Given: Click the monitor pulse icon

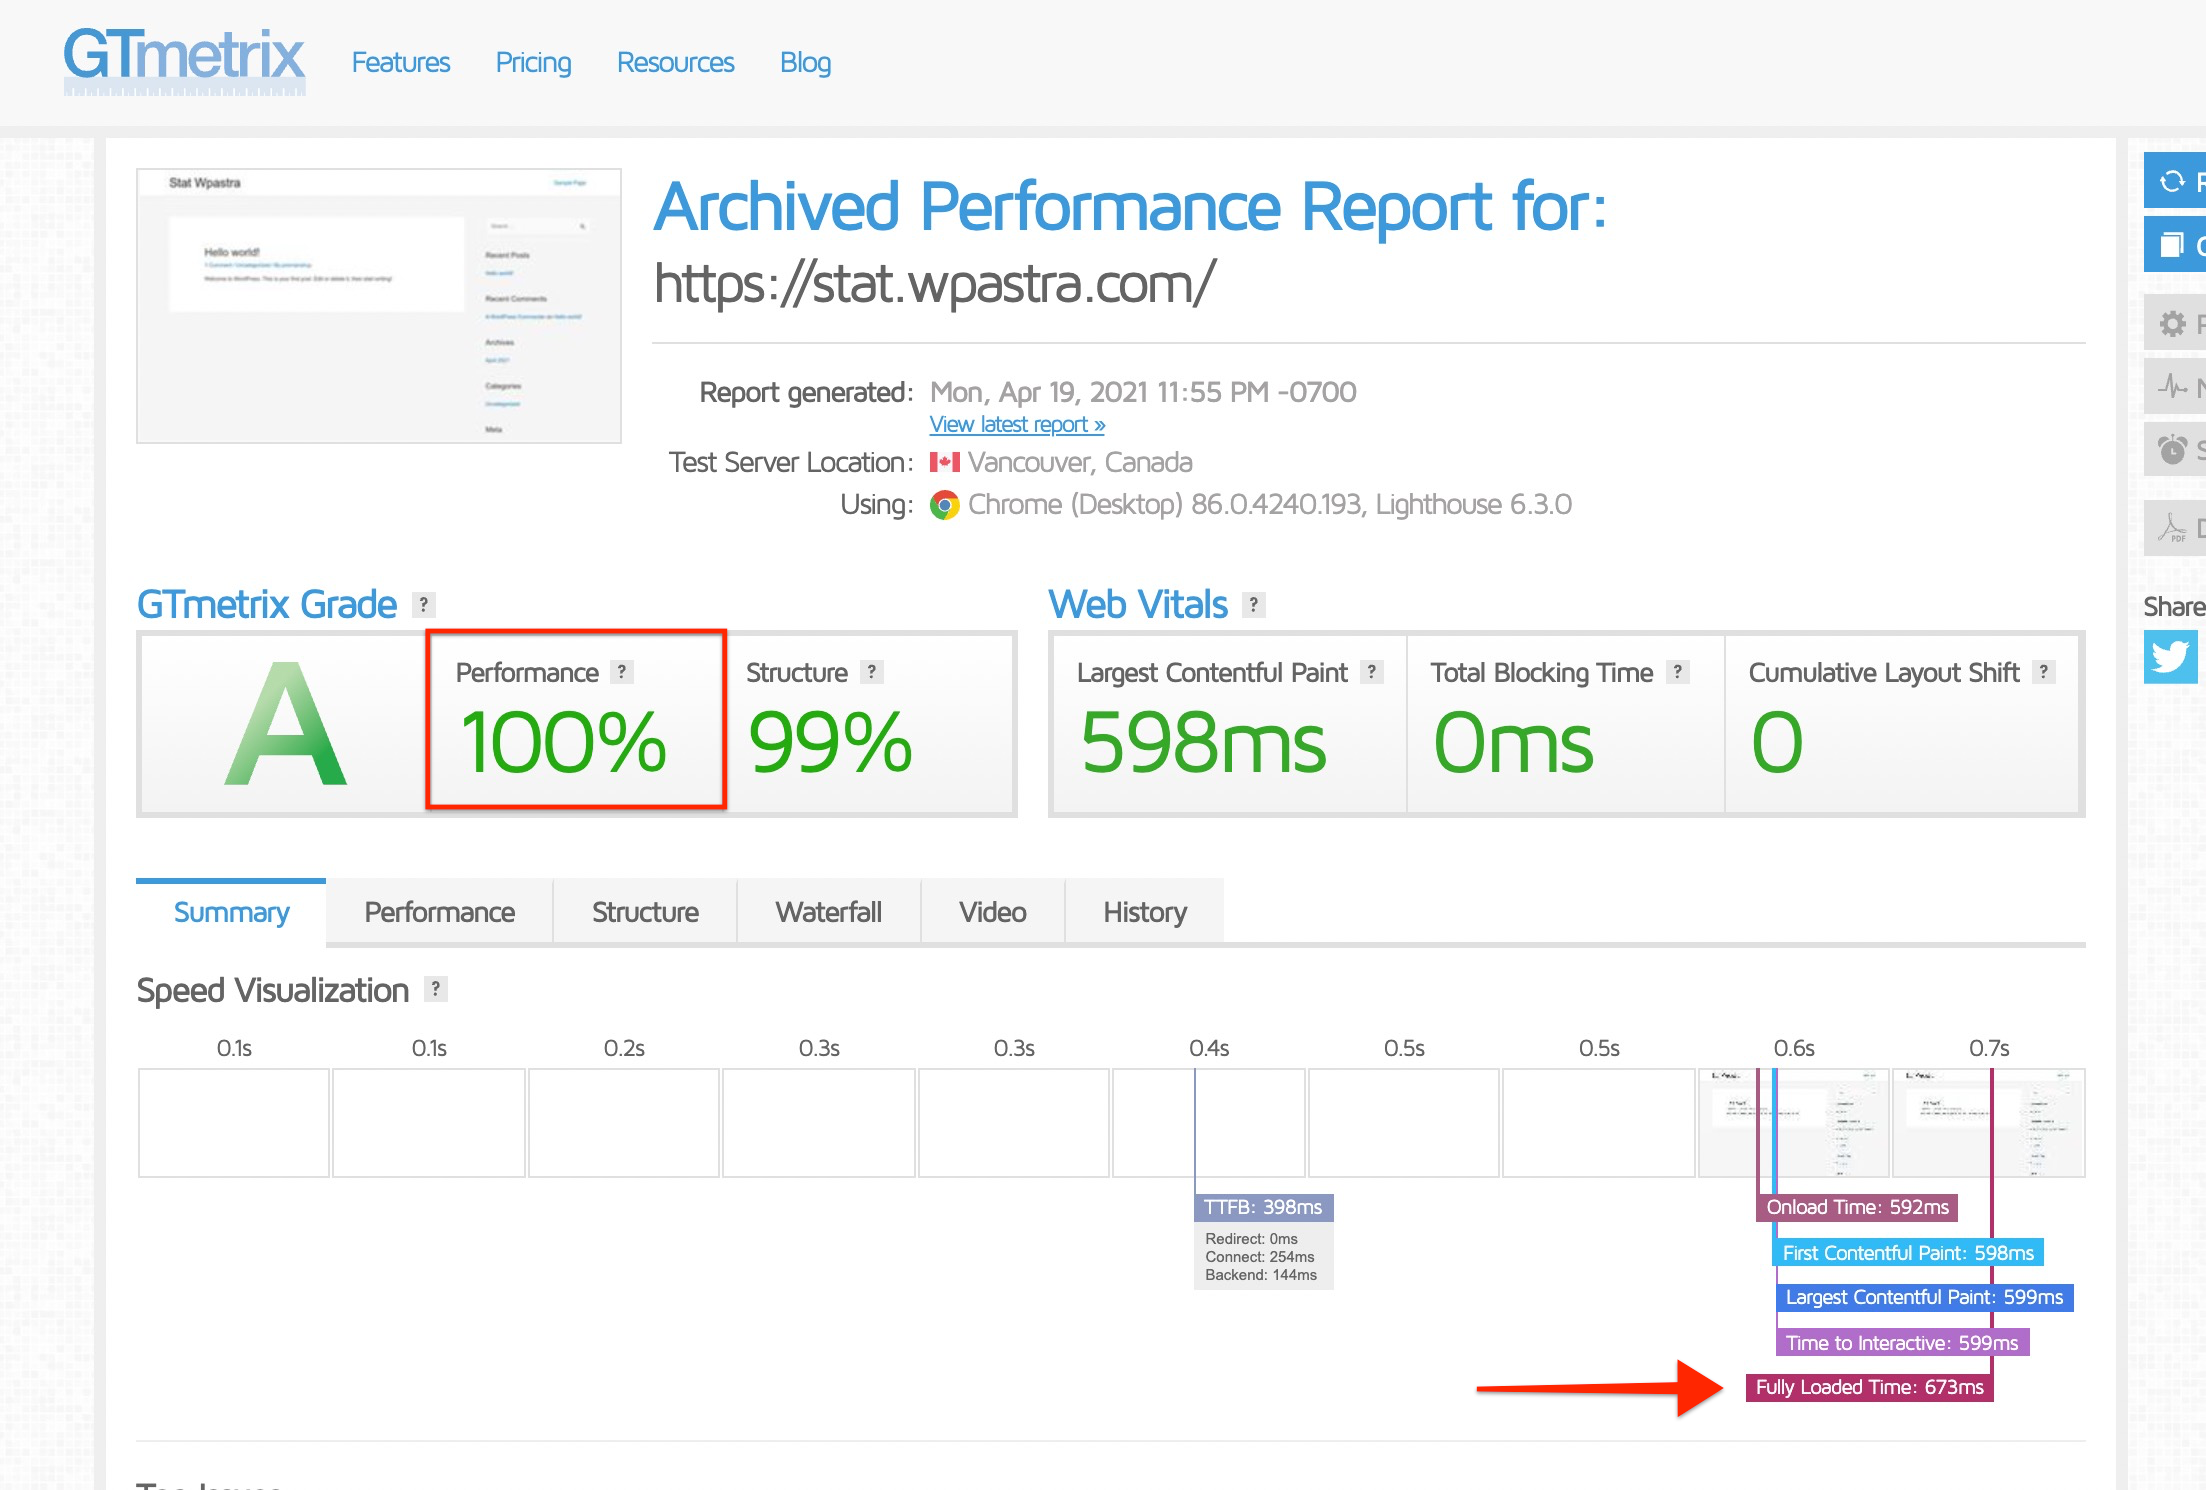Looking at the screenshot, I should click(x=2175, y=386).
